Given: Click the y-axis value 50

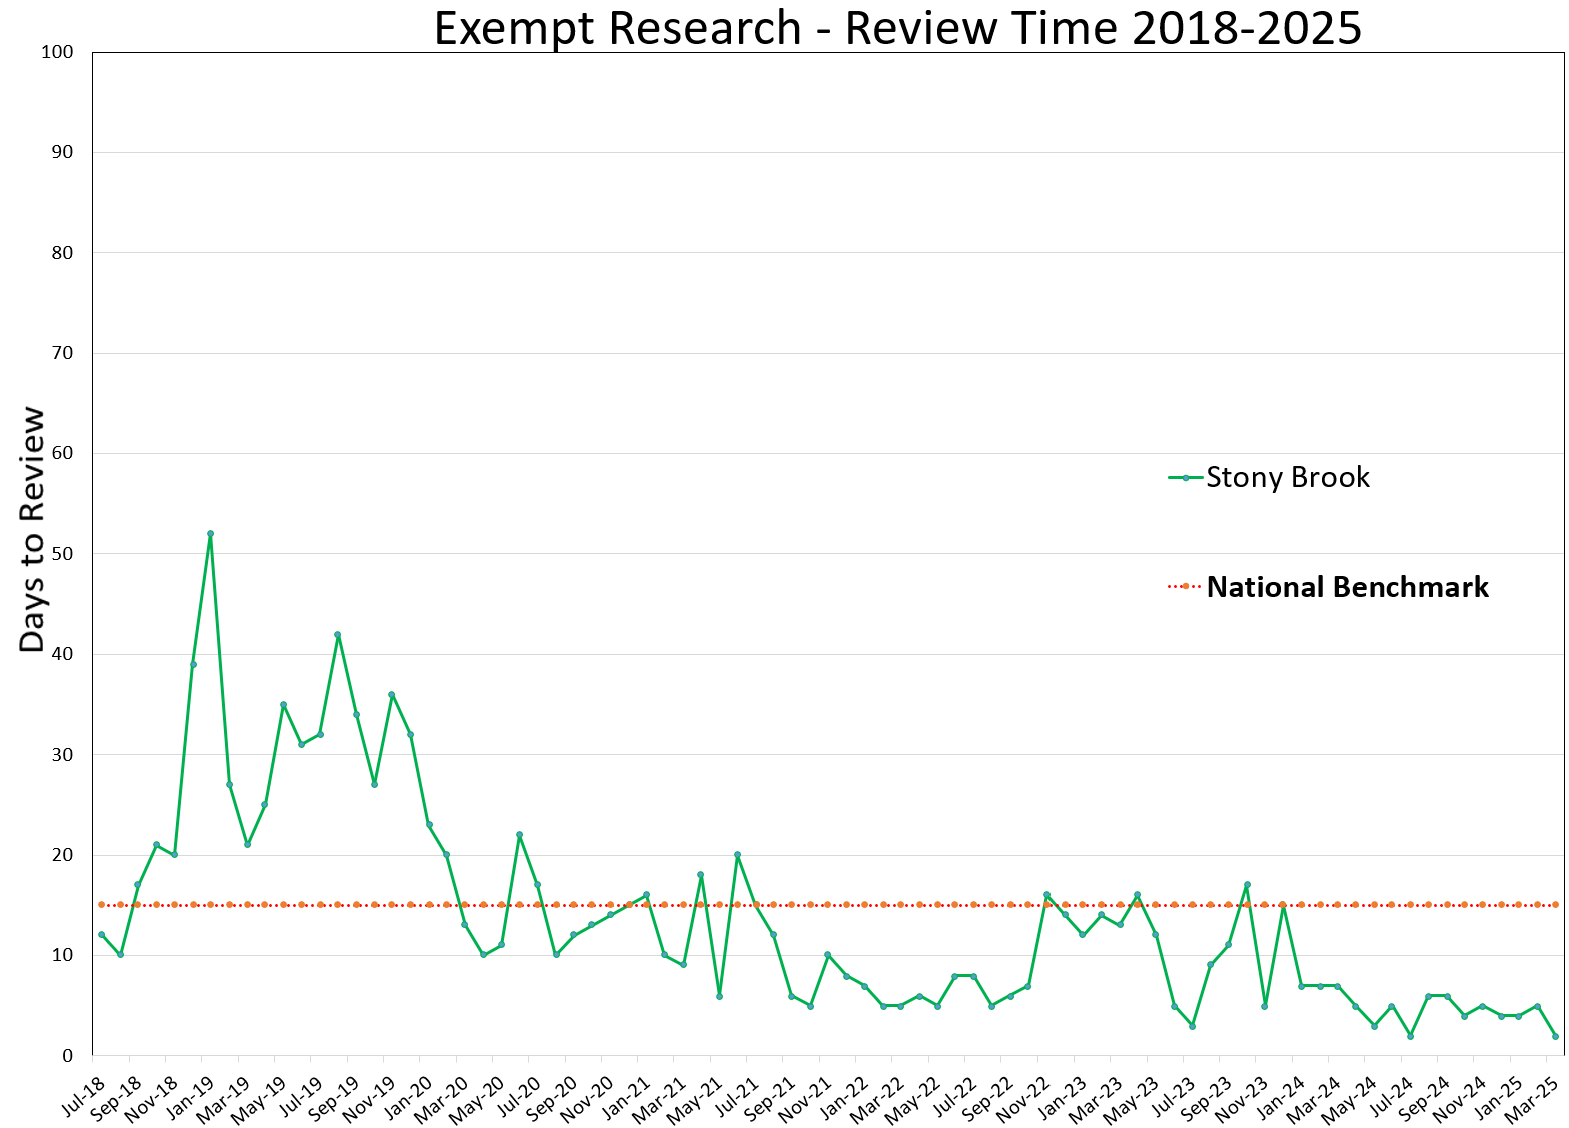Looking at the screenshot, I should (62, 554).
